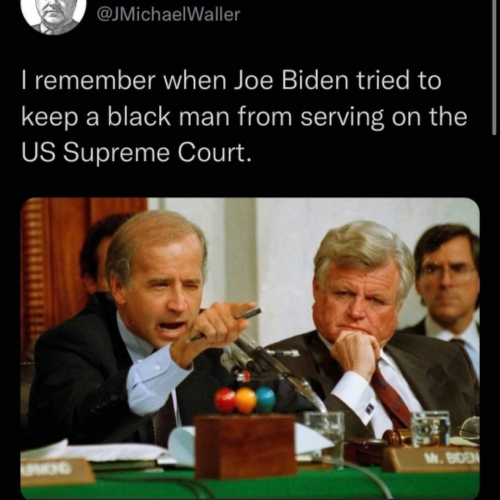Viewport: 500px width, 500px height.
Task: Click the nameplate at photo's bottom left
Action: [x=57, y=469]
